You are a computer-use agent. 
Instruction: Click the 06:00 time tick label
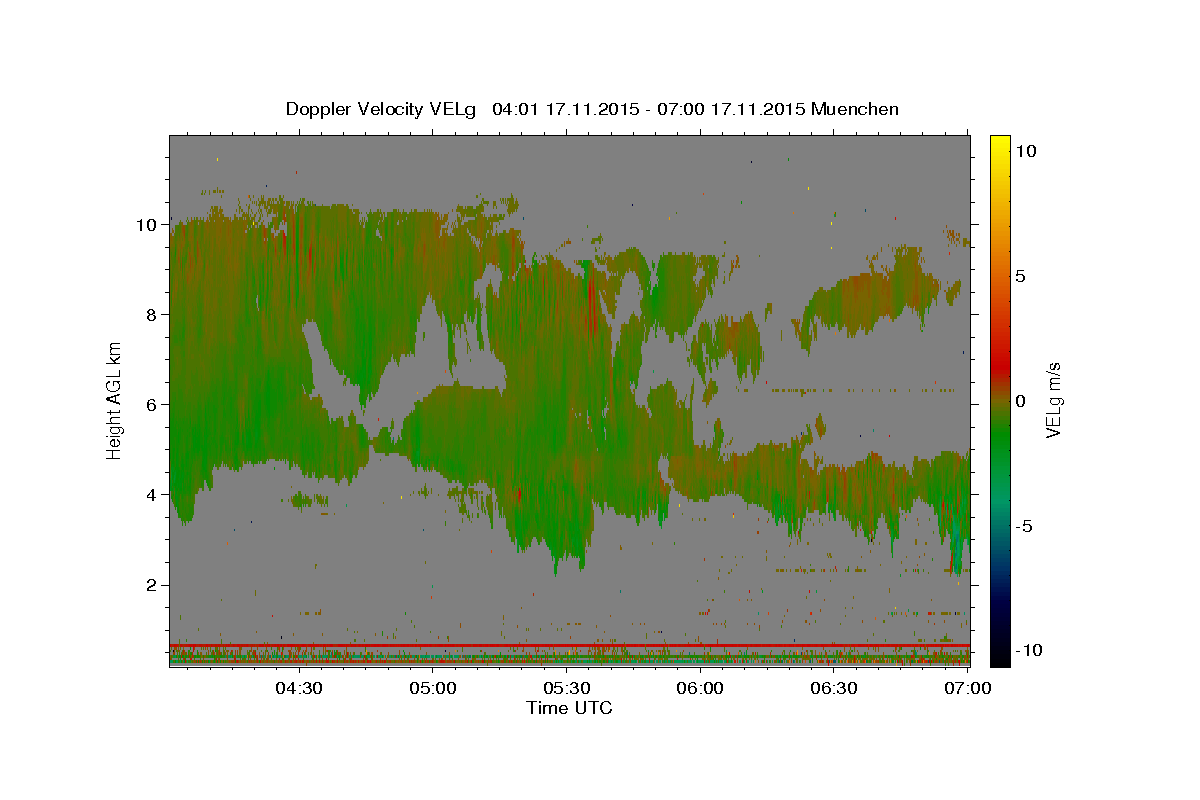click(x=700, y=688)
